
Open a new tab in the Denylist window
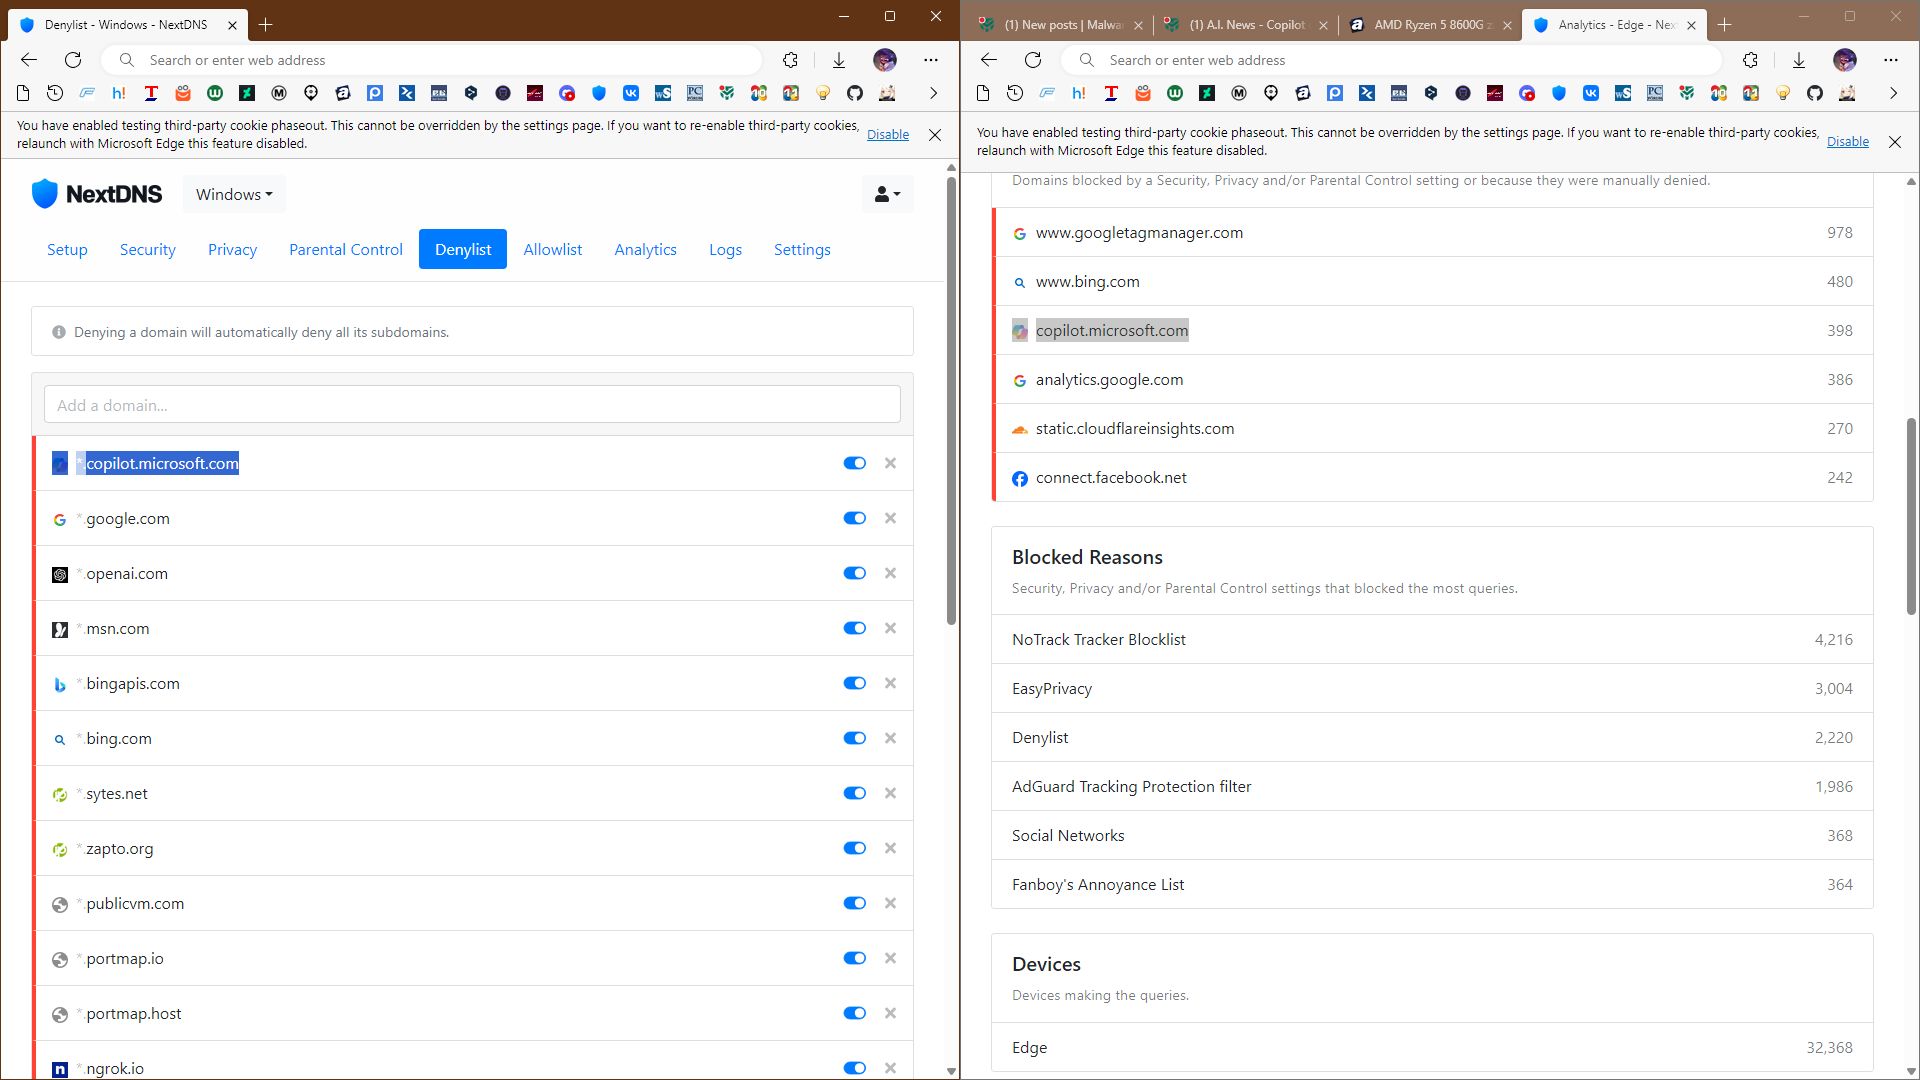point(266,24)
